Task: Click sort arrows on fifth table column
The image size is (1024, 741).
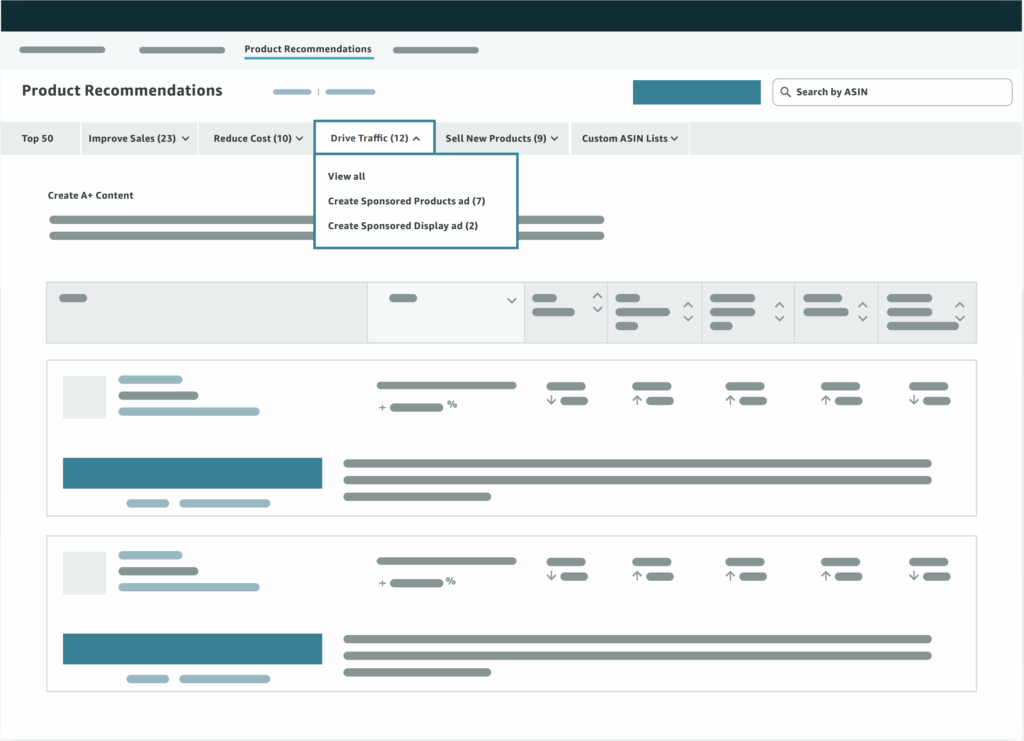Action: click(779, 311)
